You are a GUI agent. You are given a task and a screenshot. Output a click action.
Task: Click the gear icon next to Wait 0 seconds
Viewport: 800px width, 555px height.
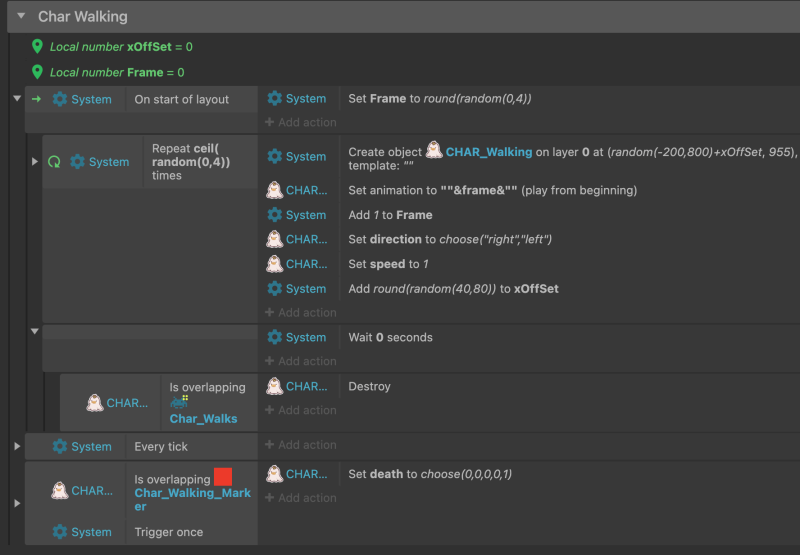274,337
